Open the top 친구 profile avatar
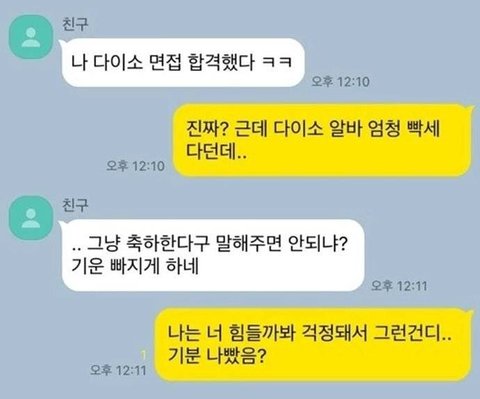The width and height of the screenshot is (480, 399). coord(31,37)
